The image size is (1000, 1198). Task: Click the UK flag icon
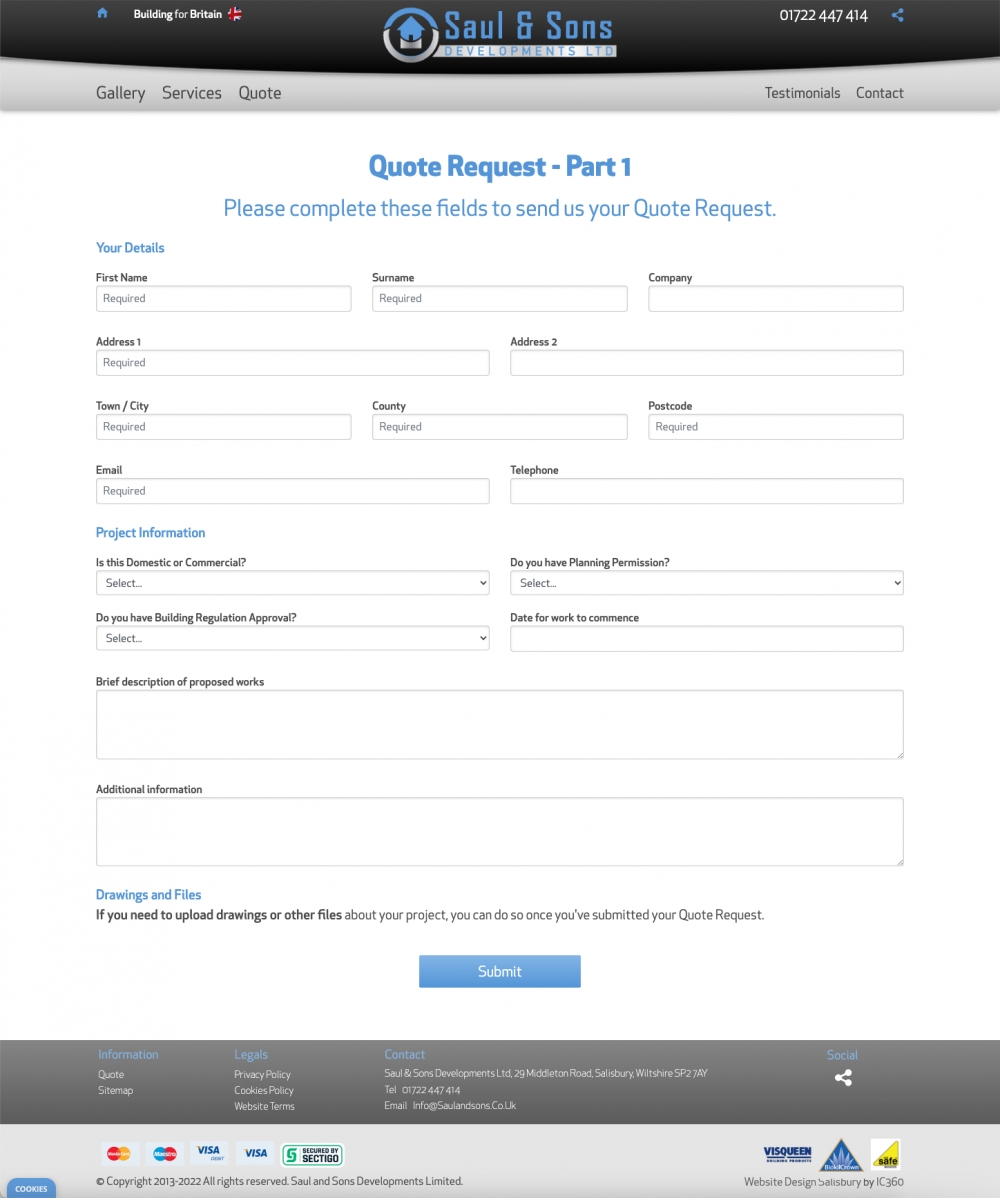pos(234,14)
